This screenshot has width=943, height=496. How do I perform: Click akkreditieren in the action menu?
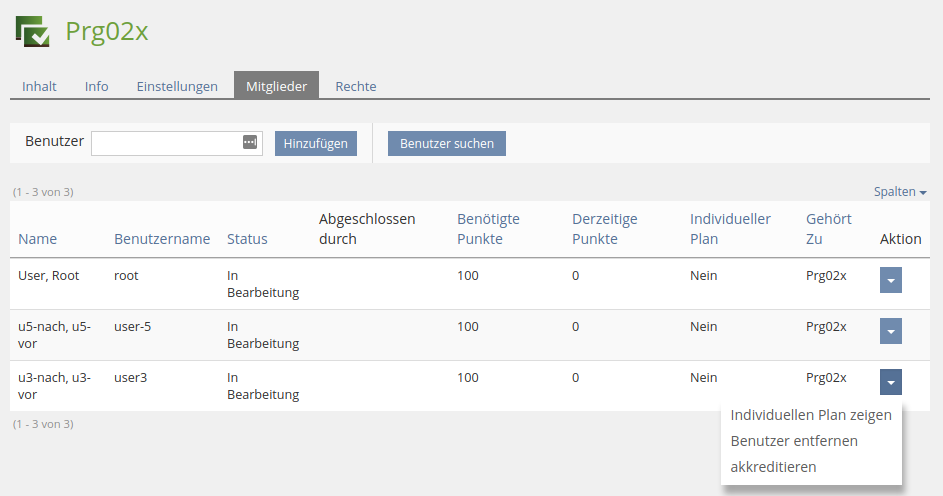tap(773, 467)
